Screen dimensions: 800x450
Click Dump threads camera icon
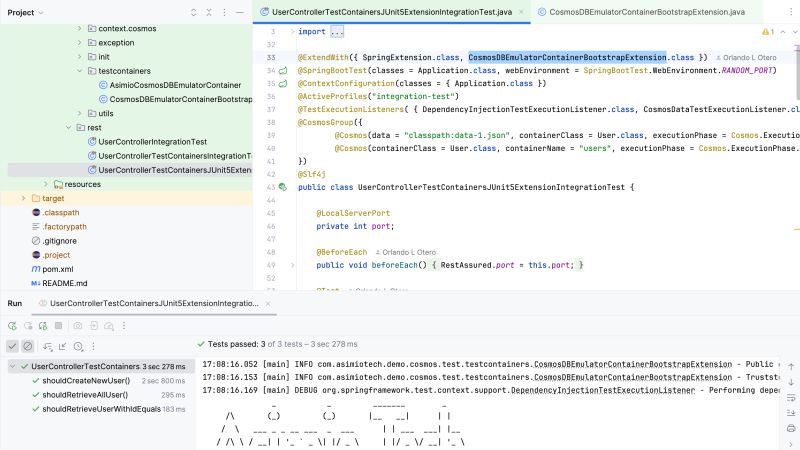tap(78, 326)
